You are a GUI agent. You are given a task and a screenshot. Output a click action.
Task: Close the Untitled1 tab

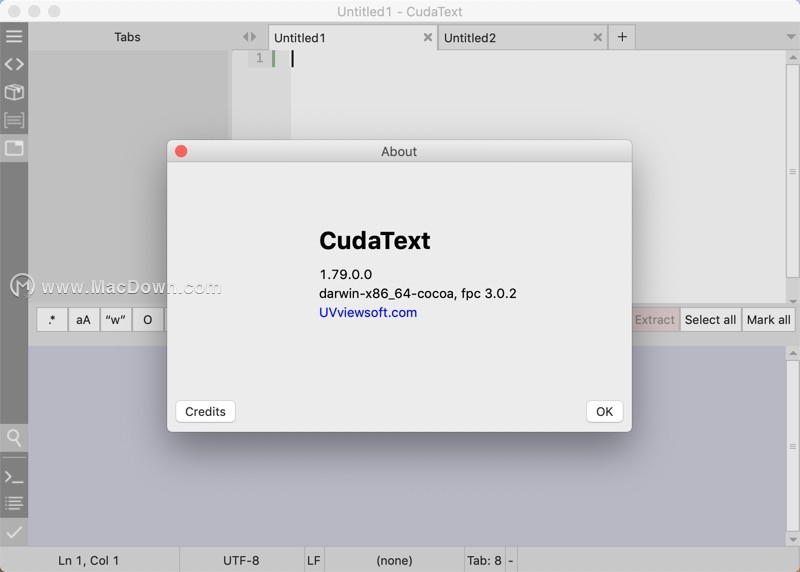pos(428,37)
